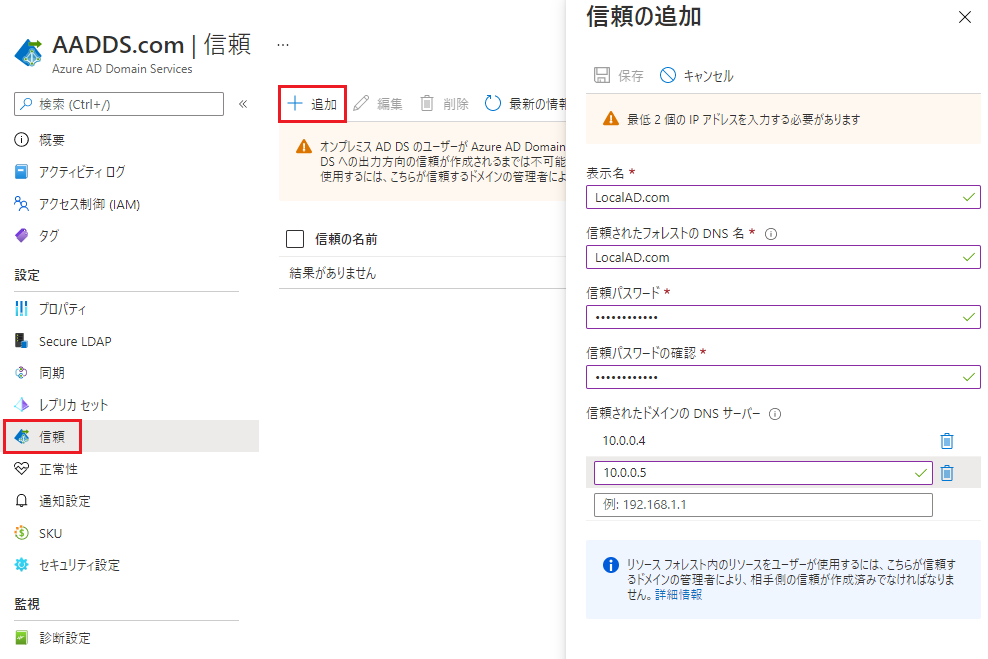The image size is (988, 659).
Task: Click the 信頼パスワード field
Action: 783,317
